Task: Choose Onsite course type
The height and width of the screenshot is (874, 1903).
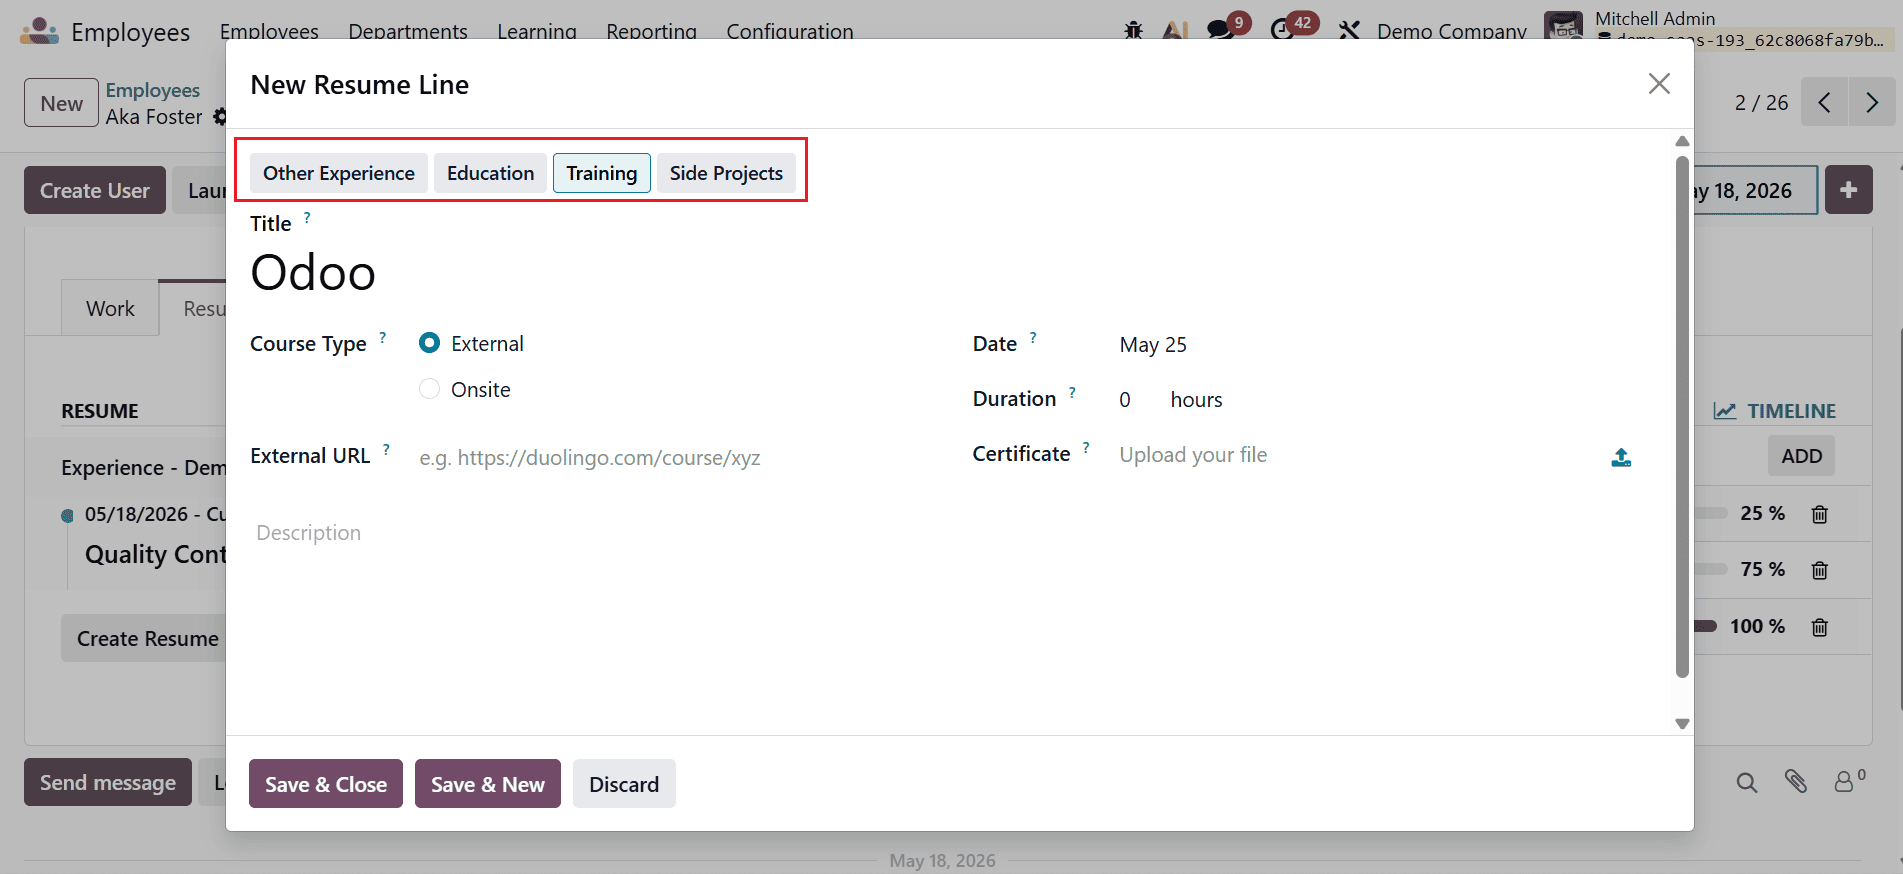Action: (430, 389)
